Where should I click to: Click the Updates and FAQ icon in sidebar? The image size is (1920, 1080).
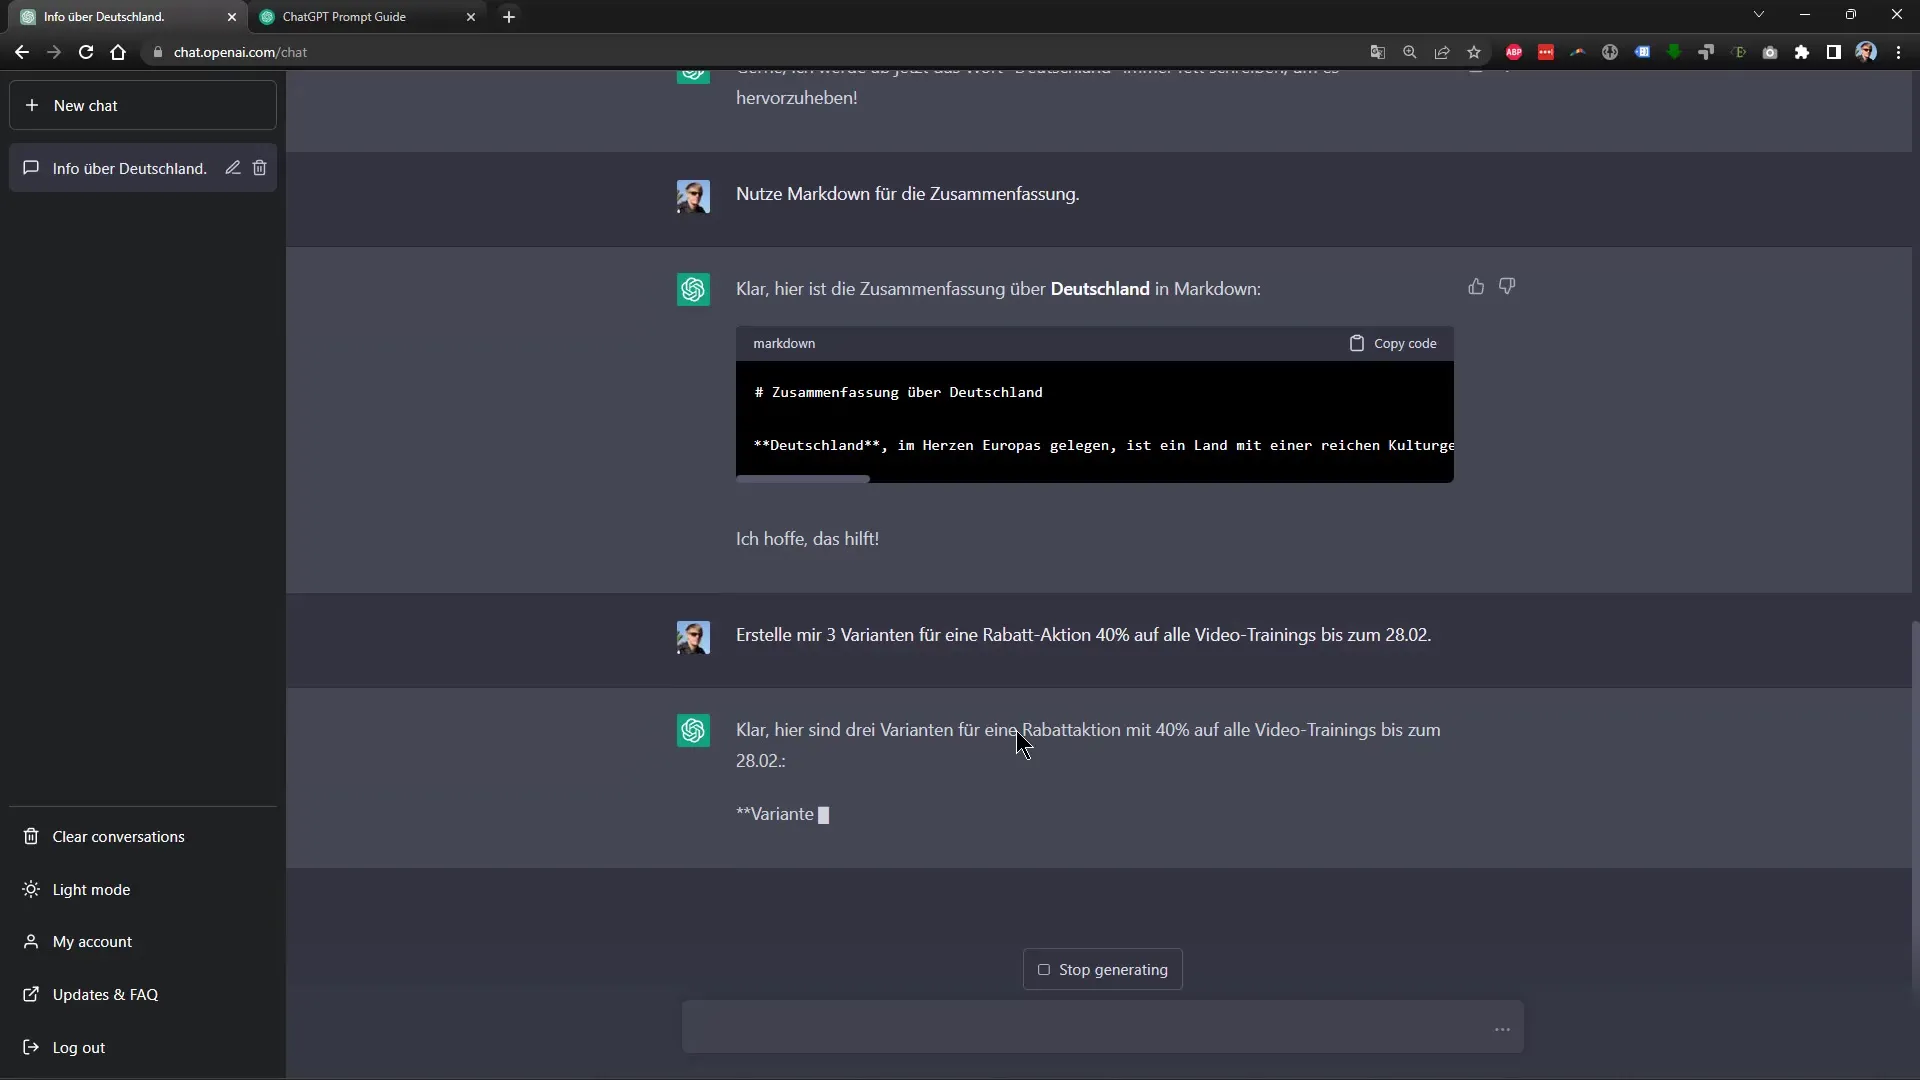(30, 993)
